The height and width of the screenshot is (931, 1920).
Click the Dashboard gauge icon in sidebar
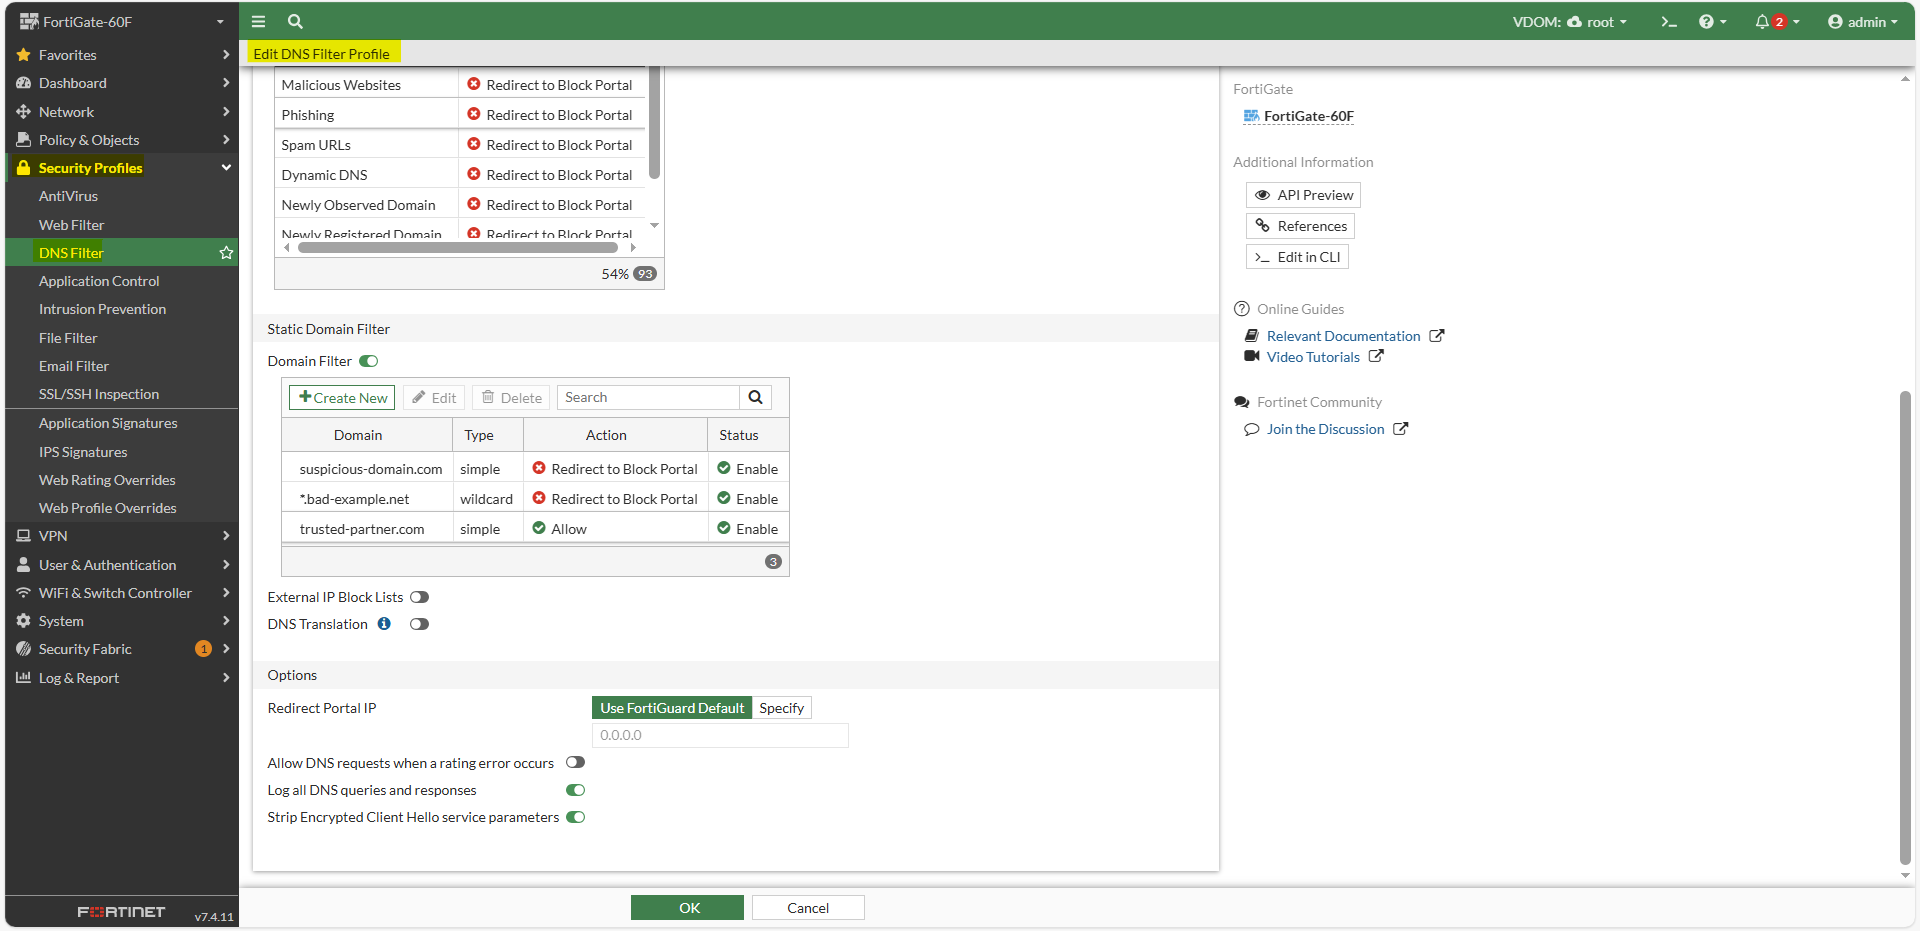click(x=23, y=83)
